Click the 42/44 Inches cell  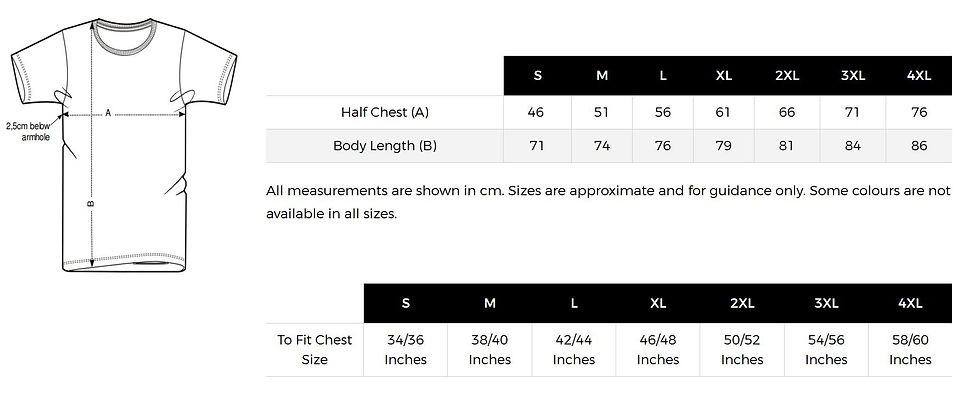click(574, 350)
